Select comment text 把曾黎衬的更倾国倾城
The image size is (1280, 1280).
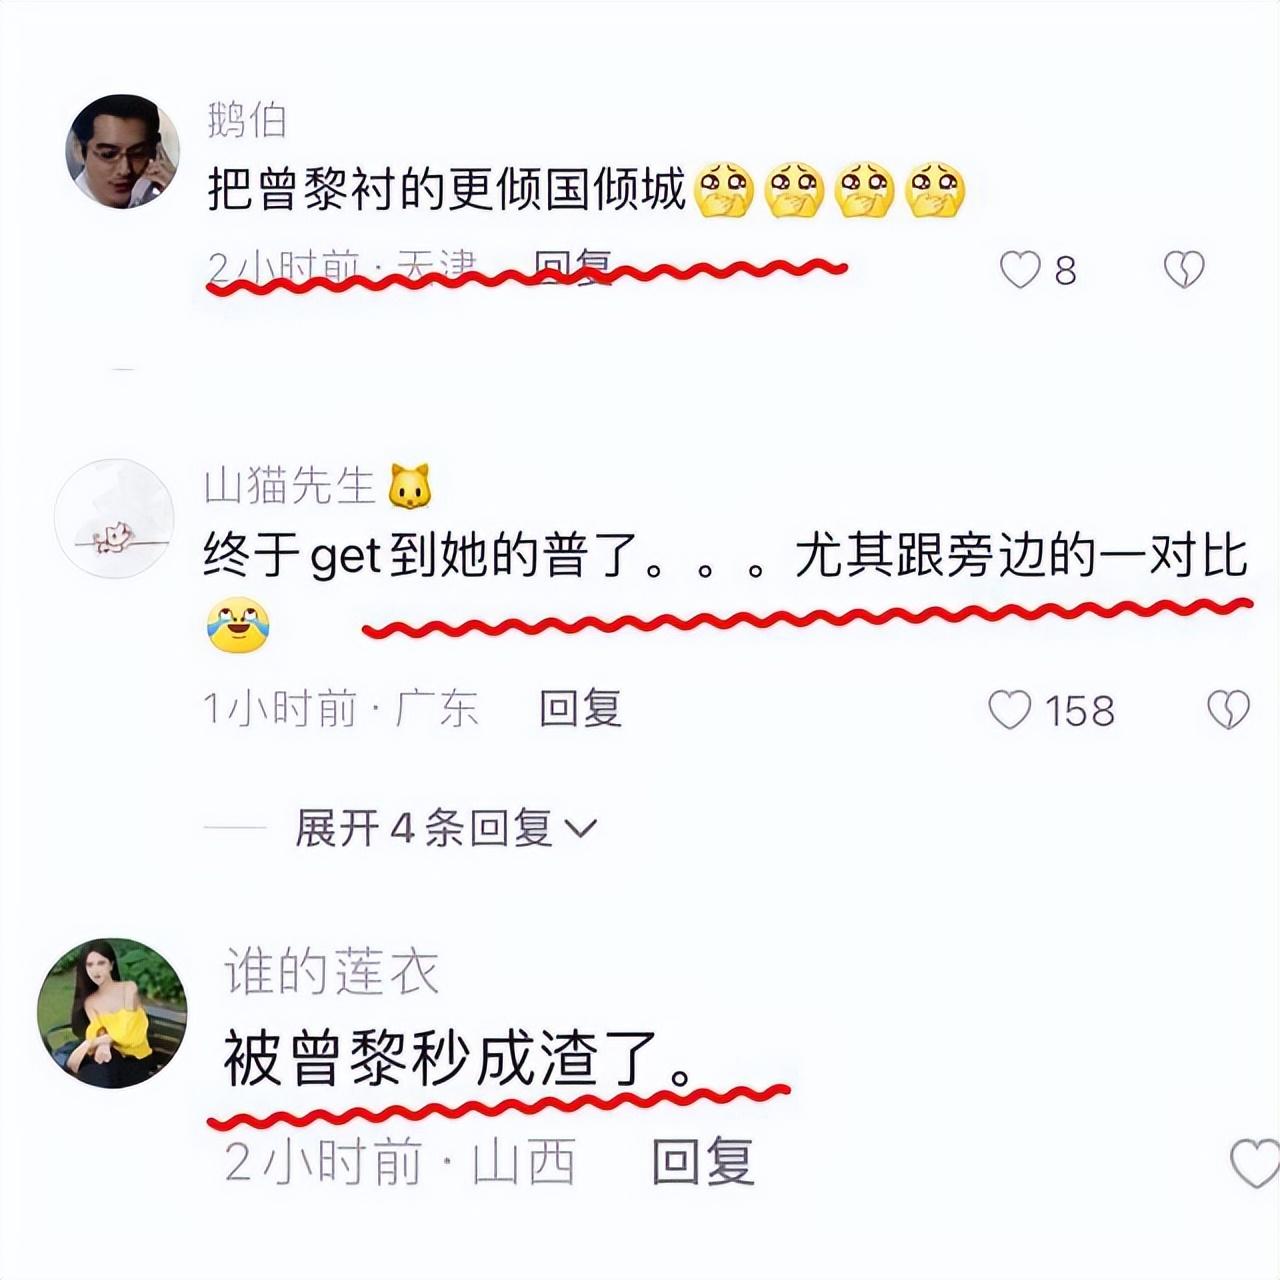(447, 190)
